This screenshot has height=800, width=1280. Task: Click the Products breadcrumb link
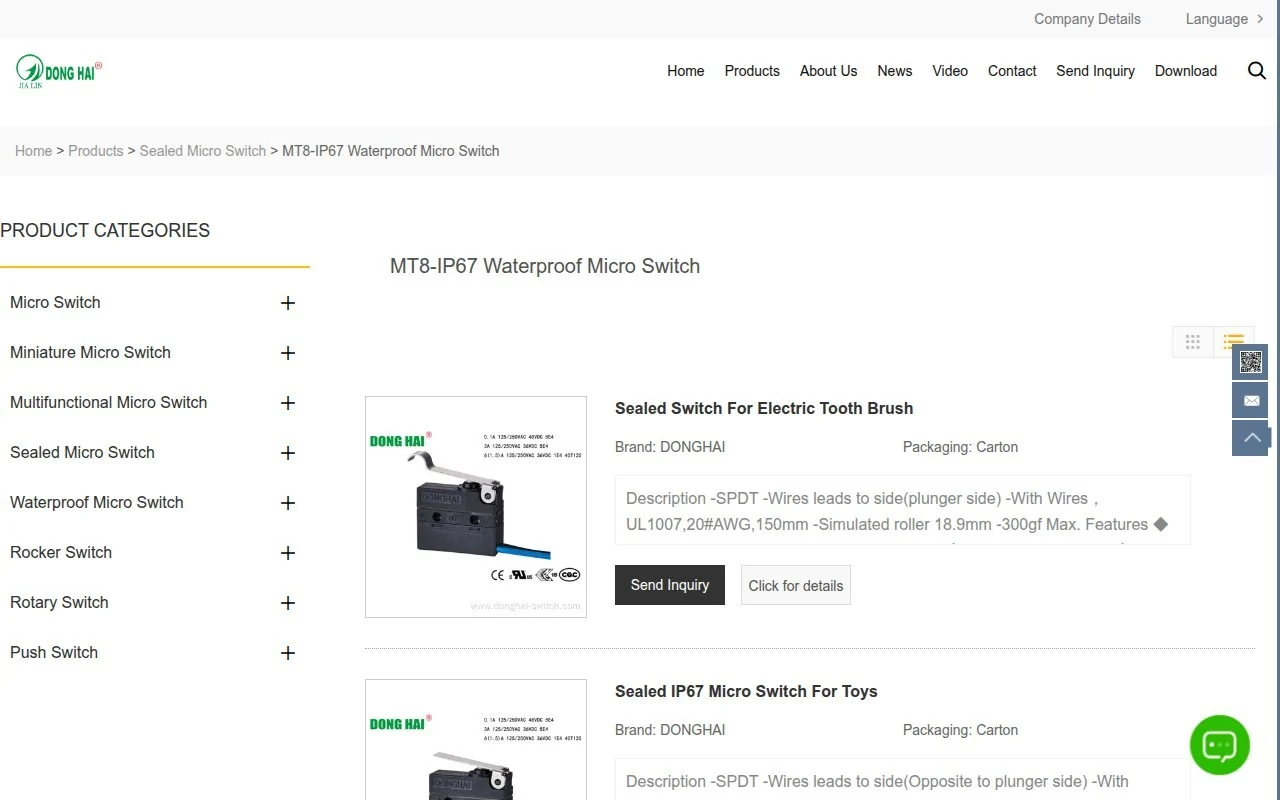coord(96,151)
